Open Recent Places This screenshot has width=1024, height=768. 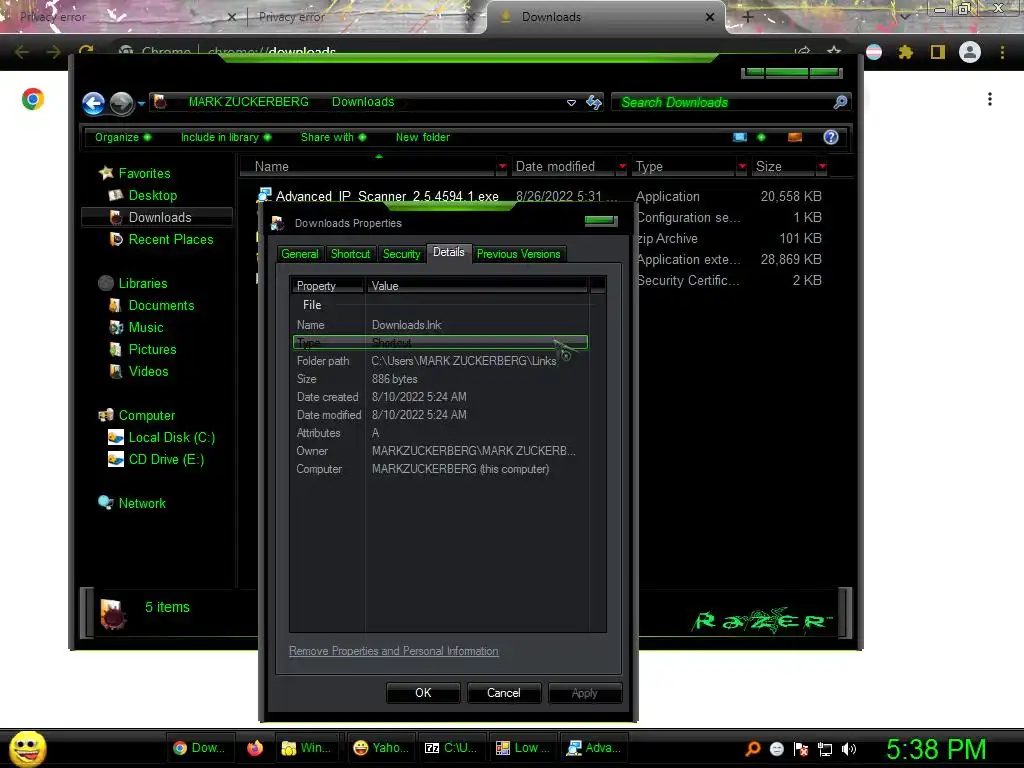pyautogui.click(x=170, y=239)
